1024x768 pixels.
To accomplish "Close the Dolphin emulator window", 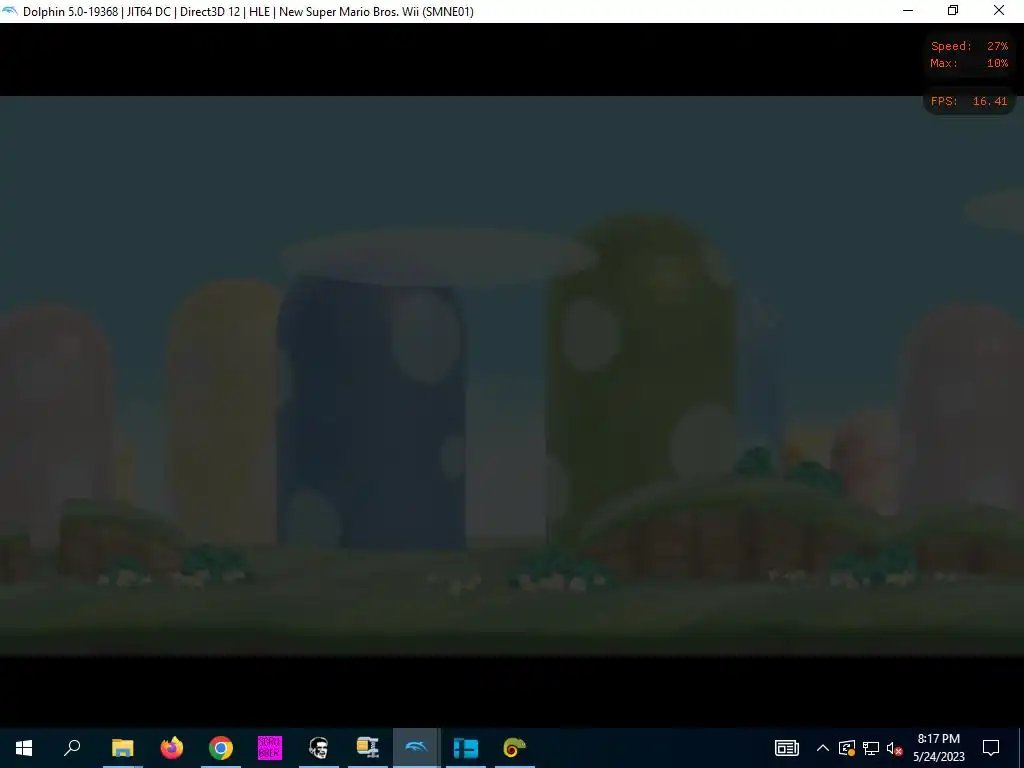I will (999, 10).
